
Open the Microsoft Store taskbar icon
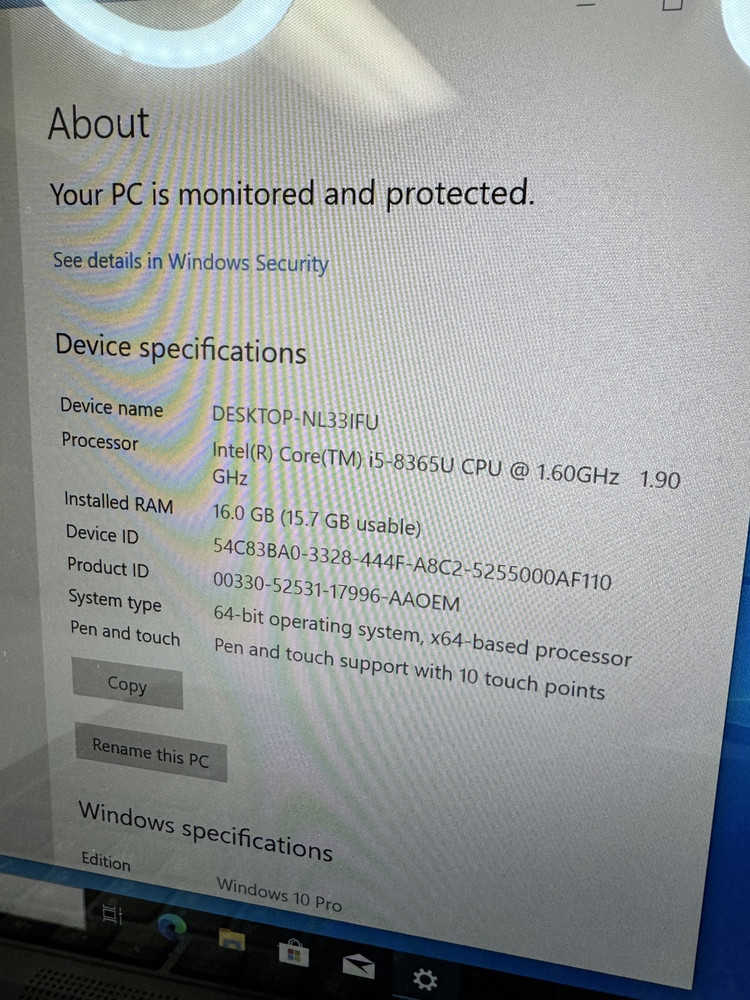[x=294, y=953]
